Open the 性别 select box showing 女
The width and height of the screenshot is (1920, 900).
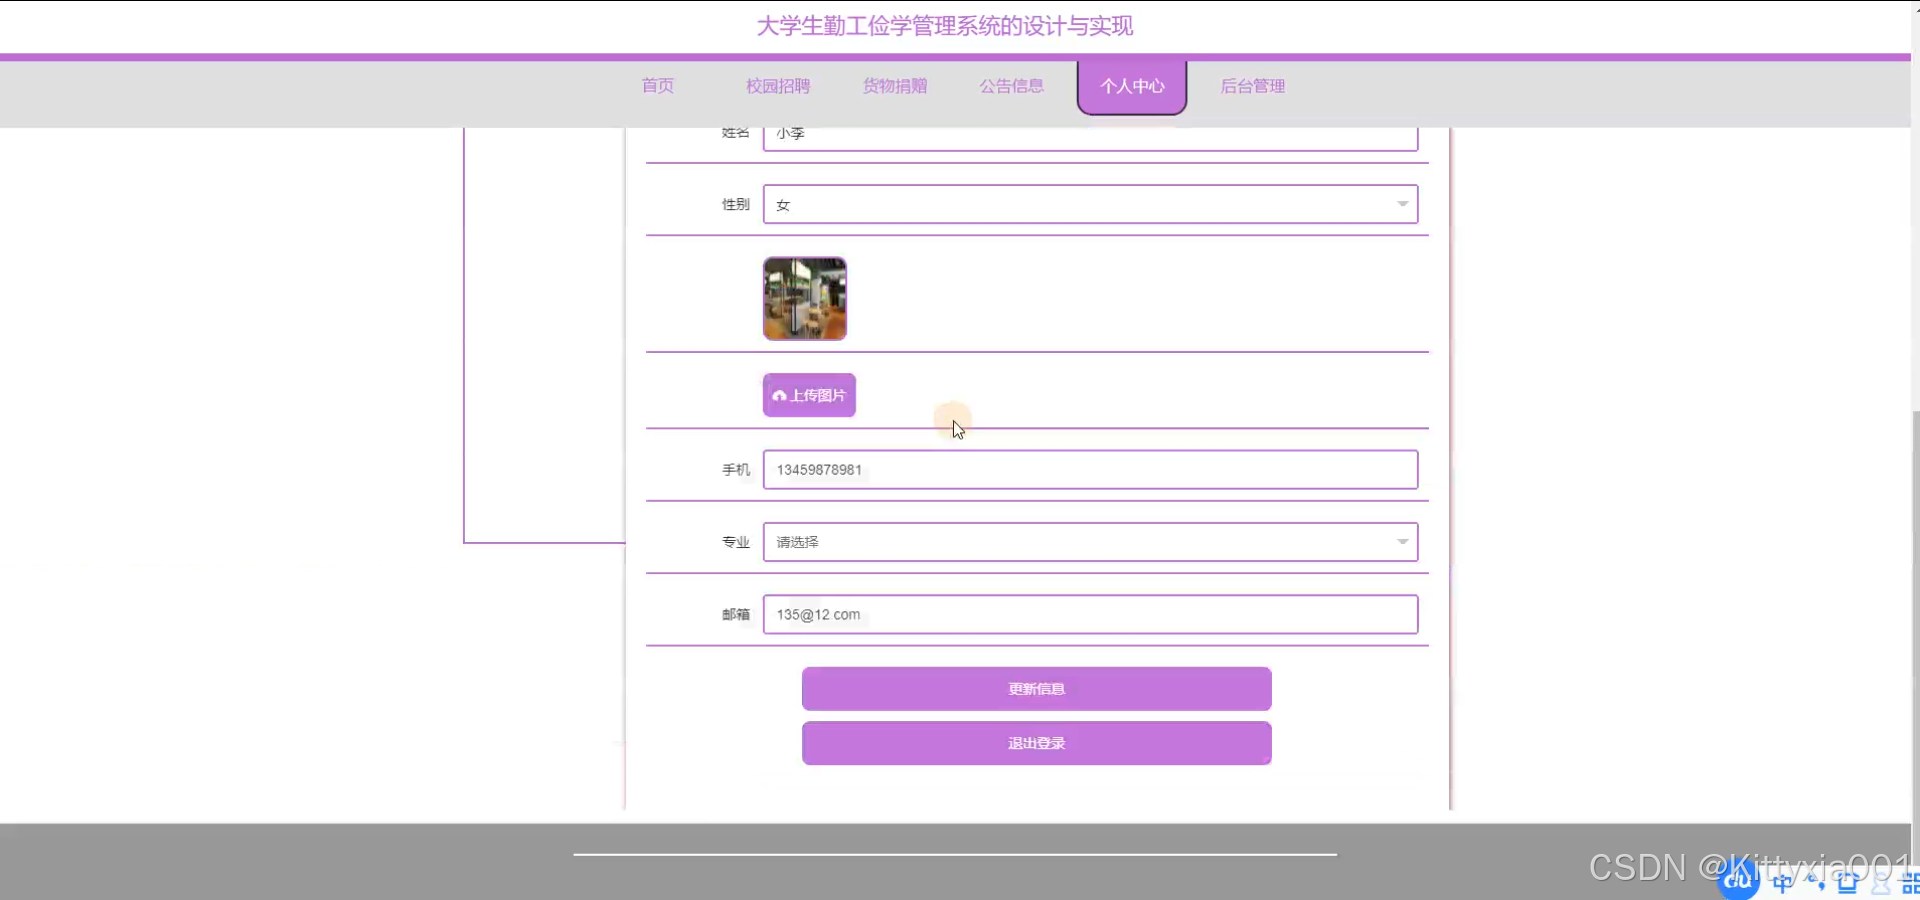1078,204
